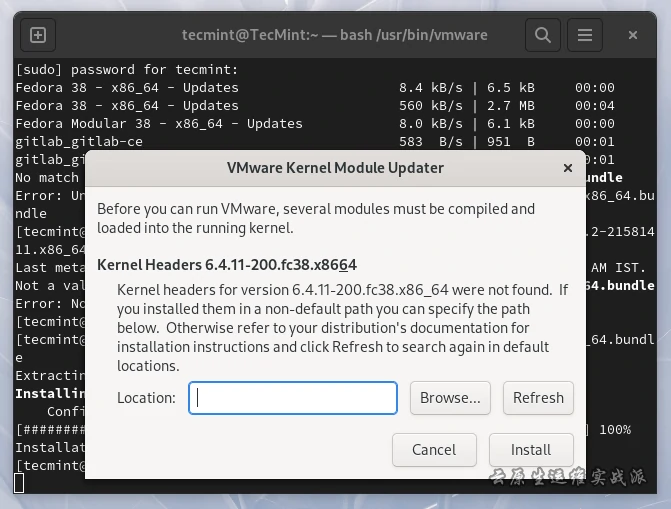Click the '2.7 MB' size value
671x509 pixels.
[x=511, y=106]
